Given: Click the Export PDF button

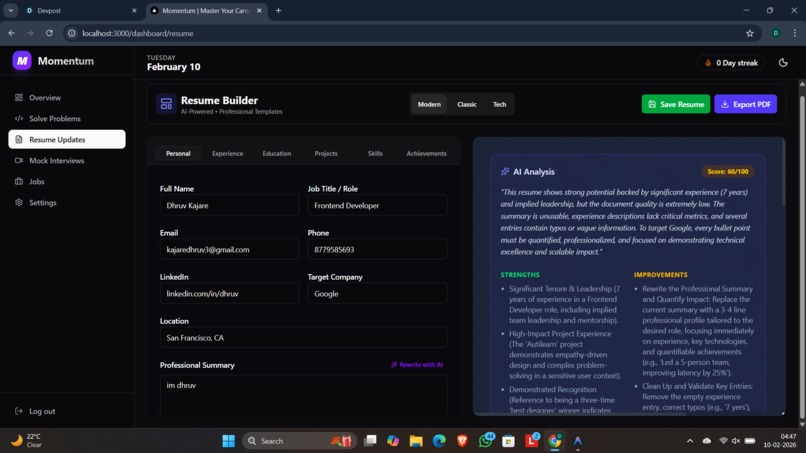Looking at the screenshot, I should [x=745, y=104].
